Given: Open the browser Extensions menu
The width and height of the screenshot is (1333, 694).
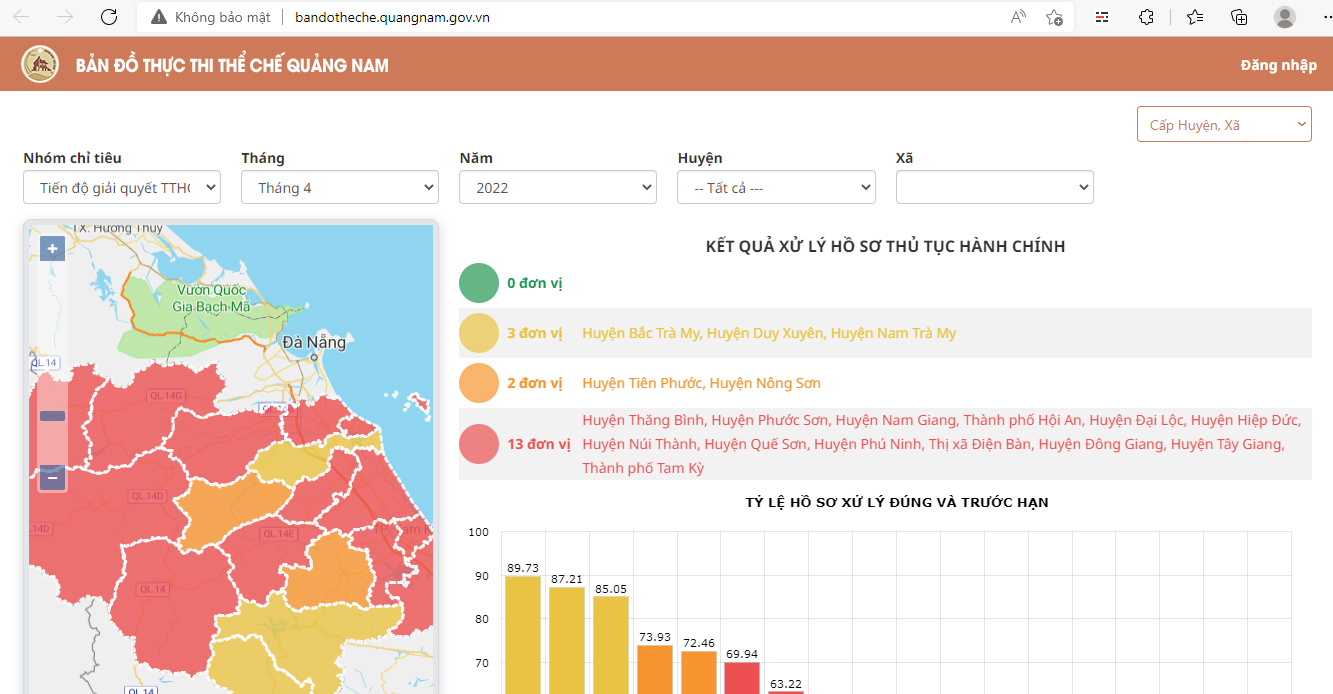Looking at the screenshot, I should (1147, 17).
